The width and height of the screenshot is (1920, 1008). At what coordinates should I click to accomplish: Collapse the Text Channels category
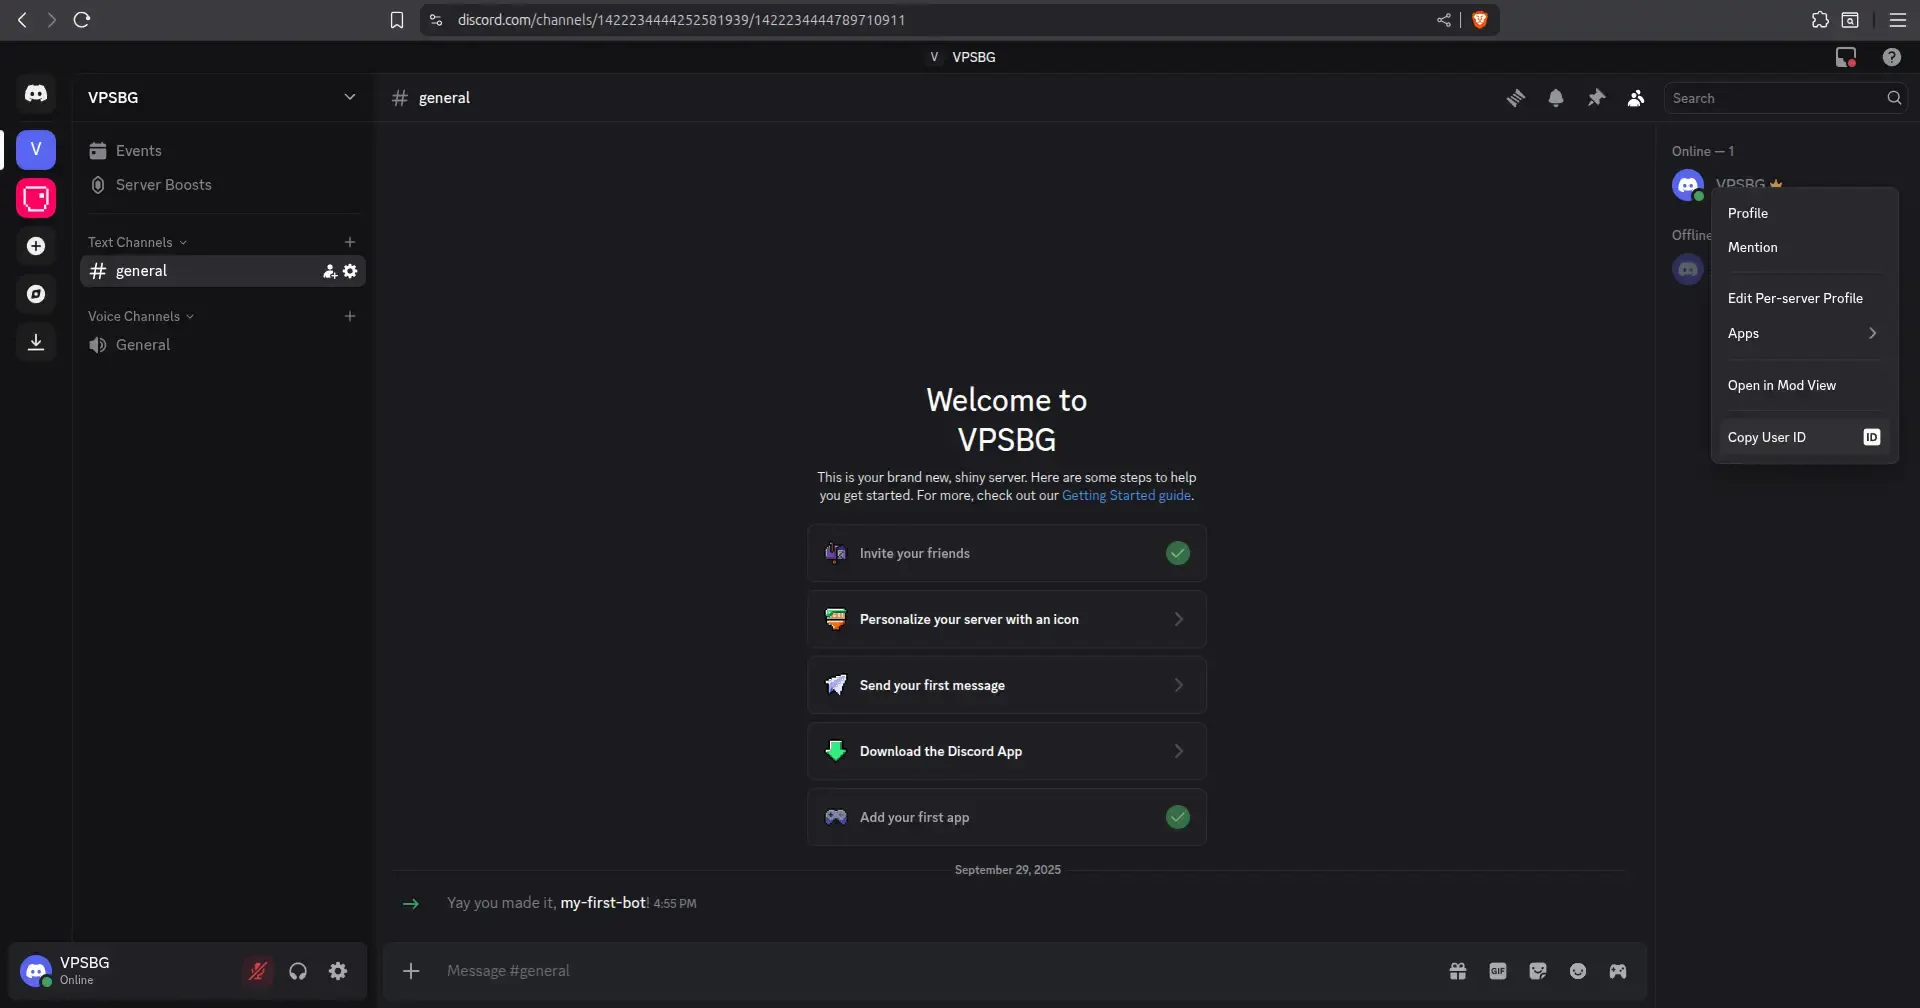tap(137, 242)
